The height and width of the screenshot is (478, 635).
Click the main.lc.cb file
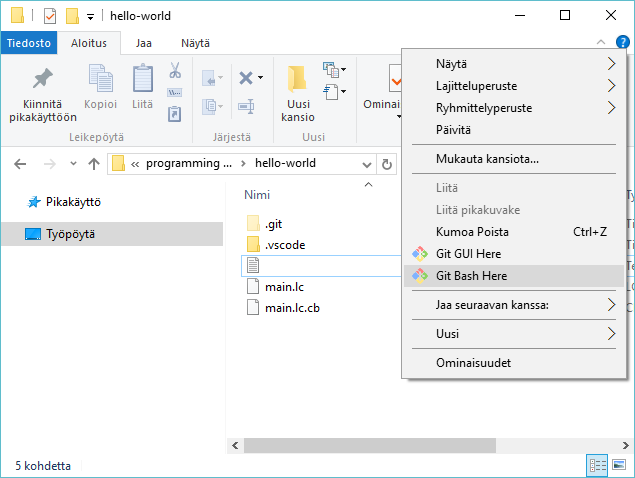point(292,307)
